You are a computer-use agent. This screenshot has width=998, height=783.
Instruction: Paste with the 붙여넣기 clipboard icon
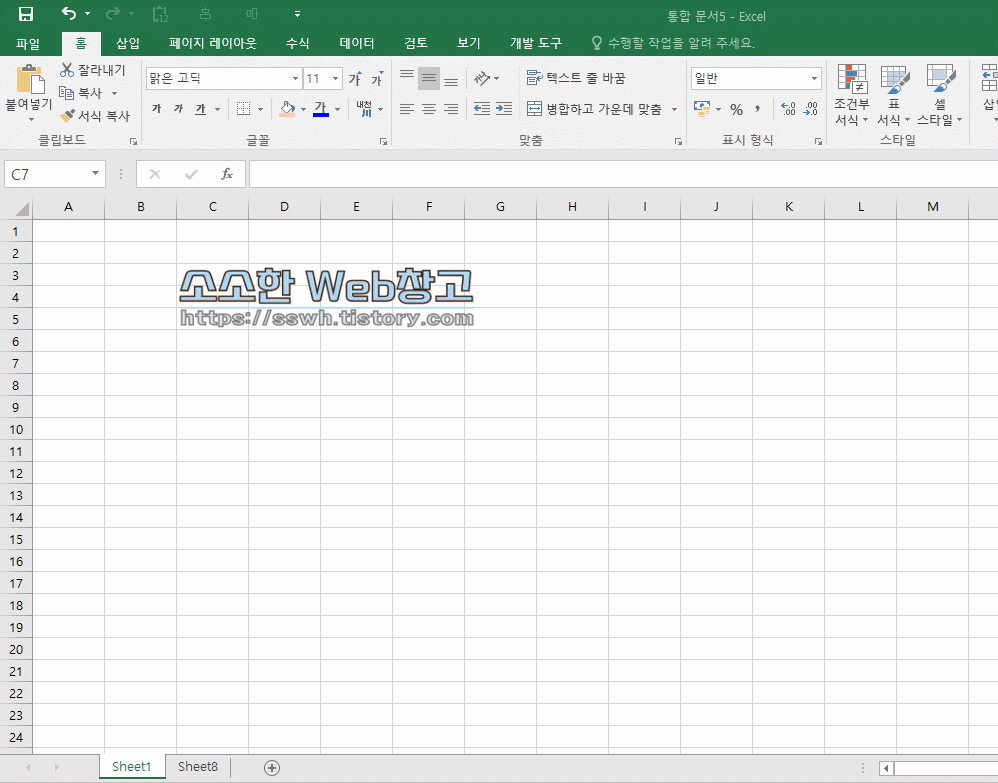coord(29,79)
